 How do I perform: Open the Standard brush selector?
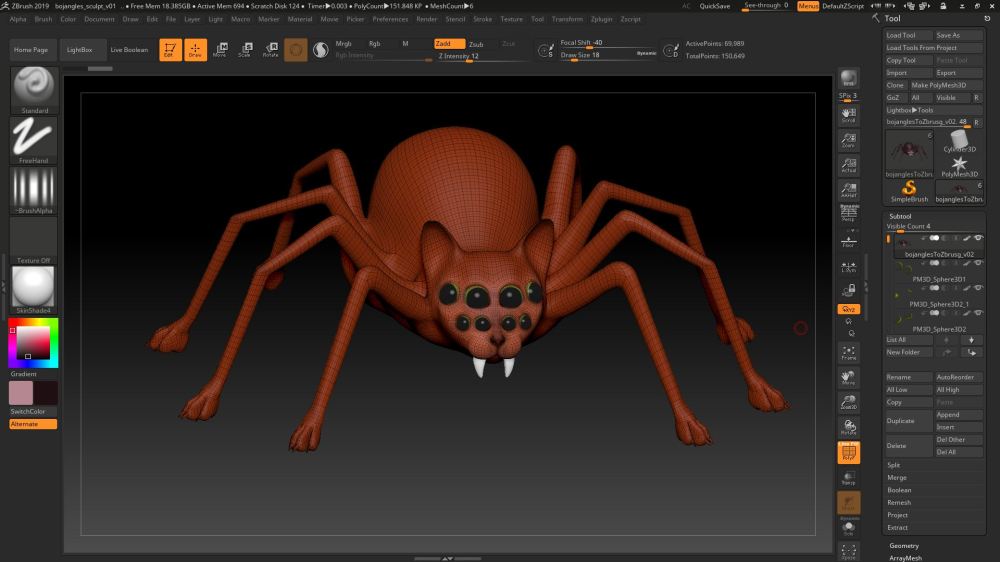[34, 90]
